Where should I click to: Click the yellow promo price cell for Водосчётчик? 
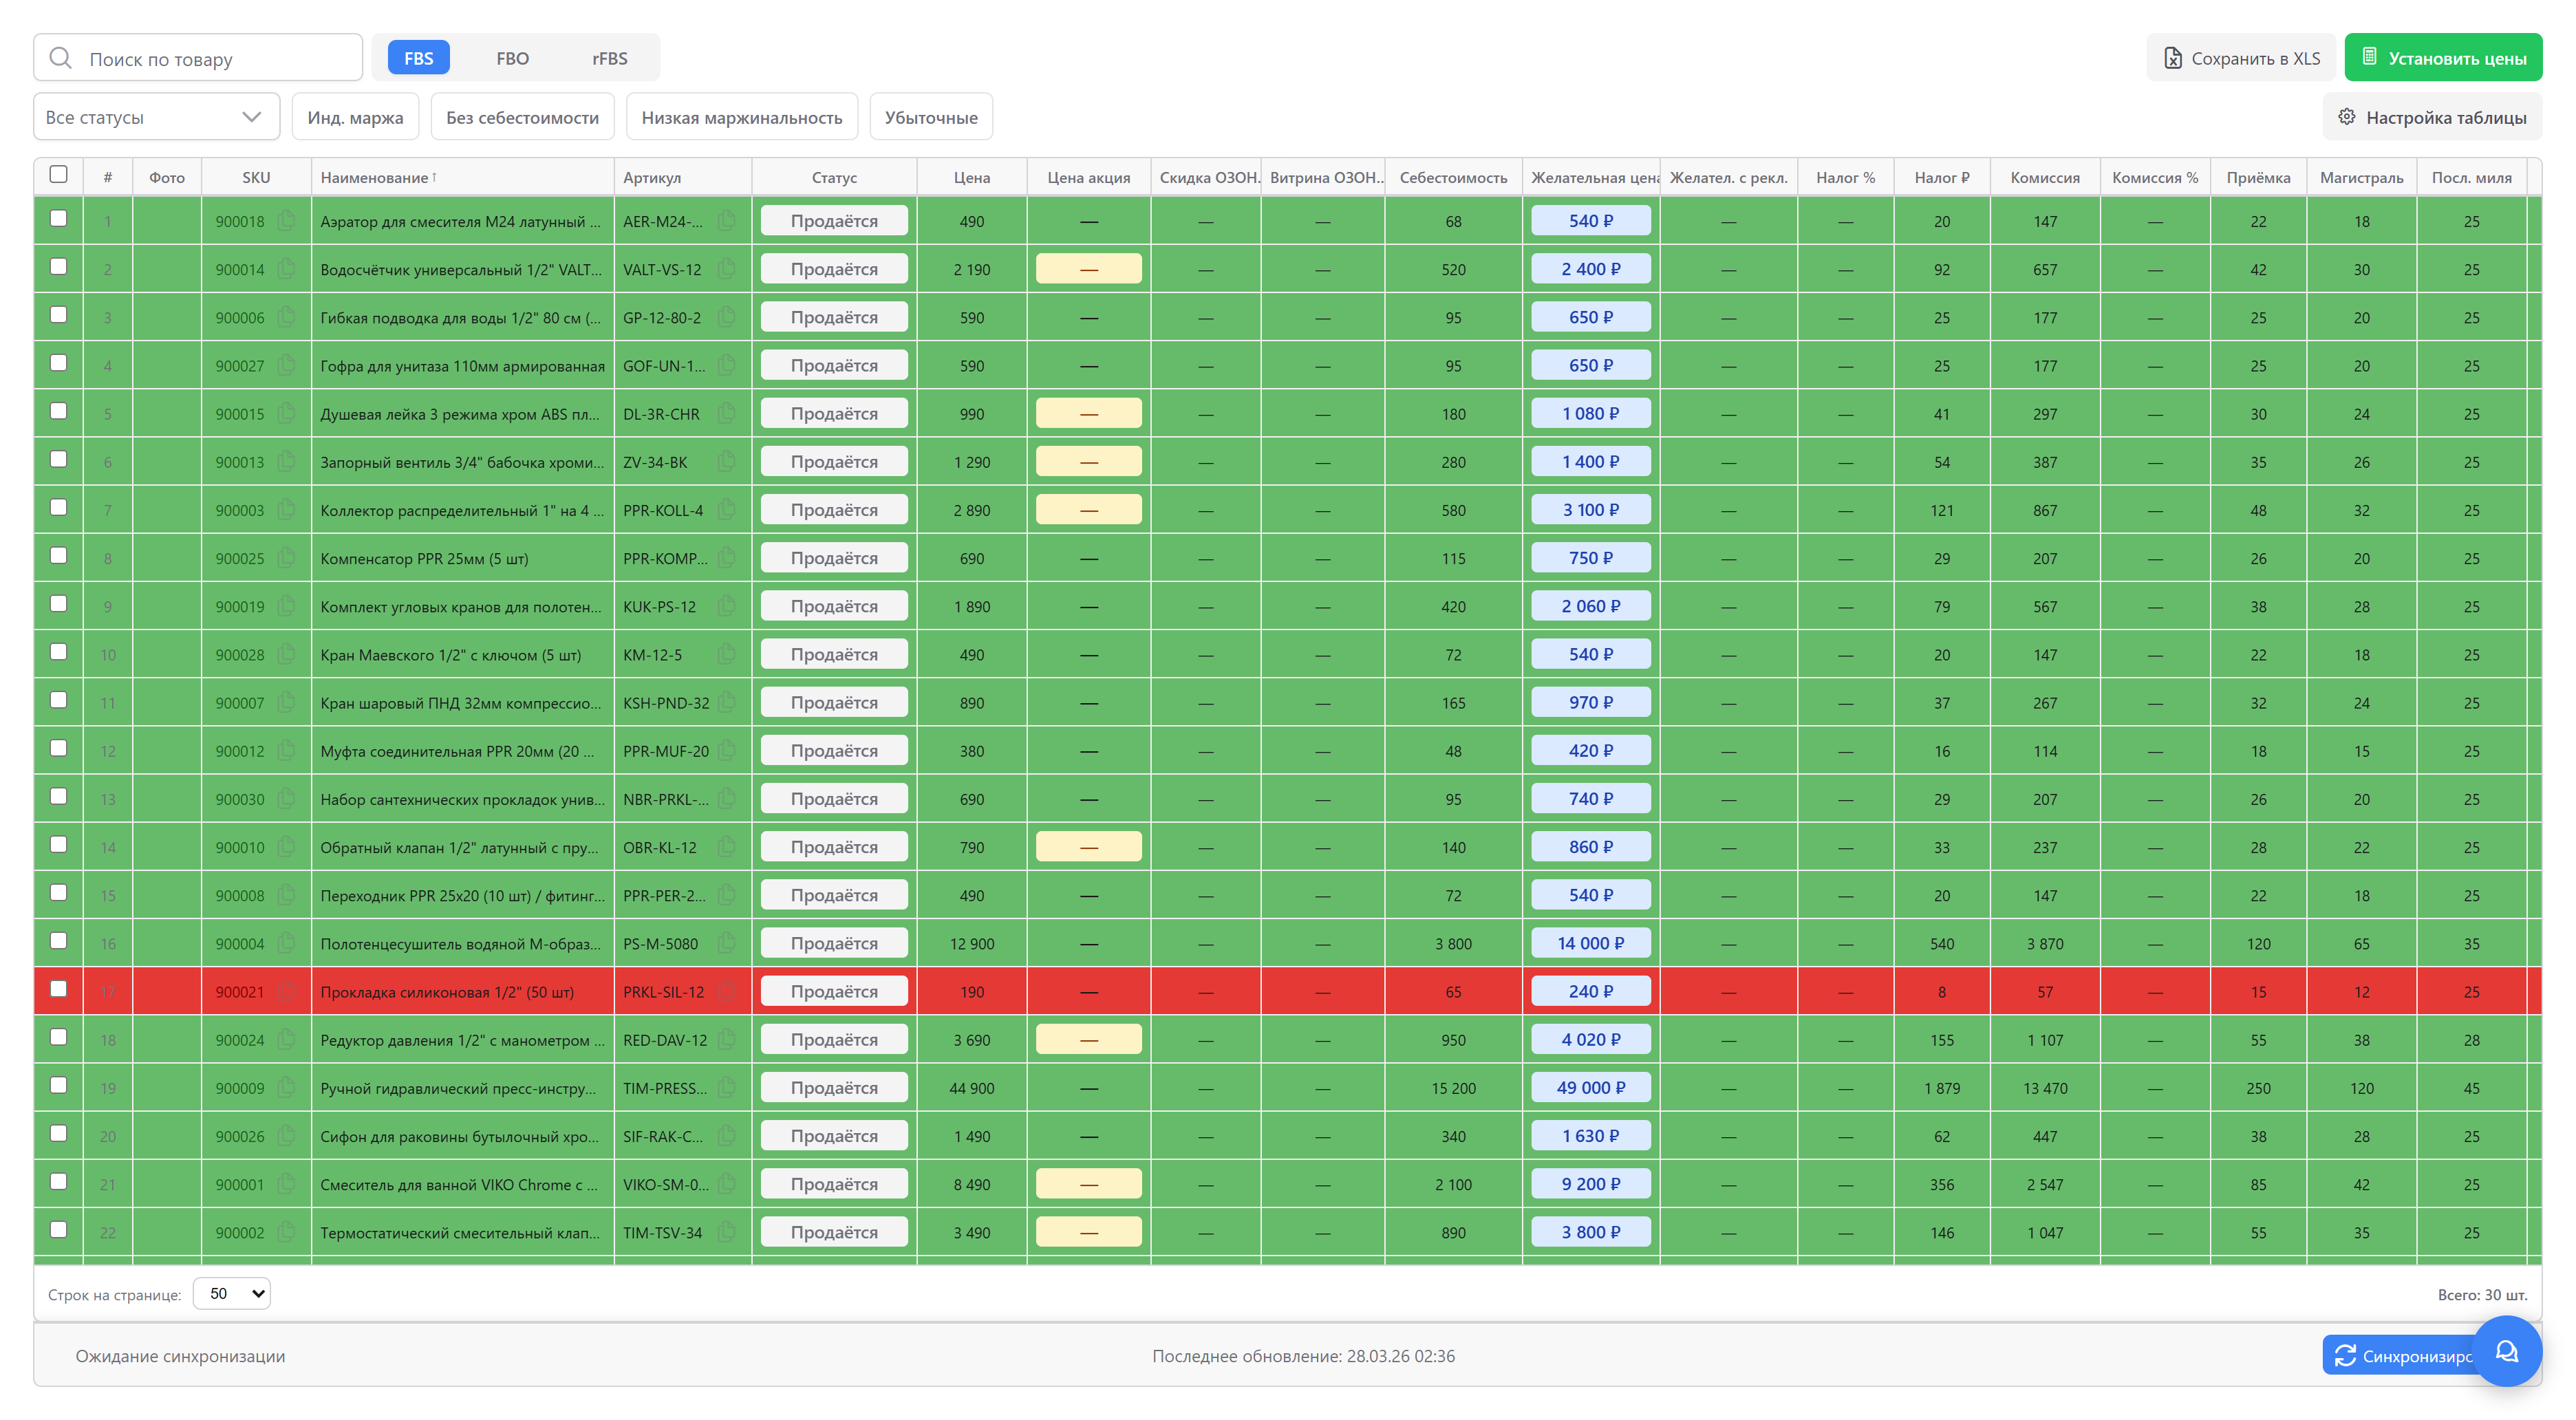pyautogui.click(x=1088, y=269)
